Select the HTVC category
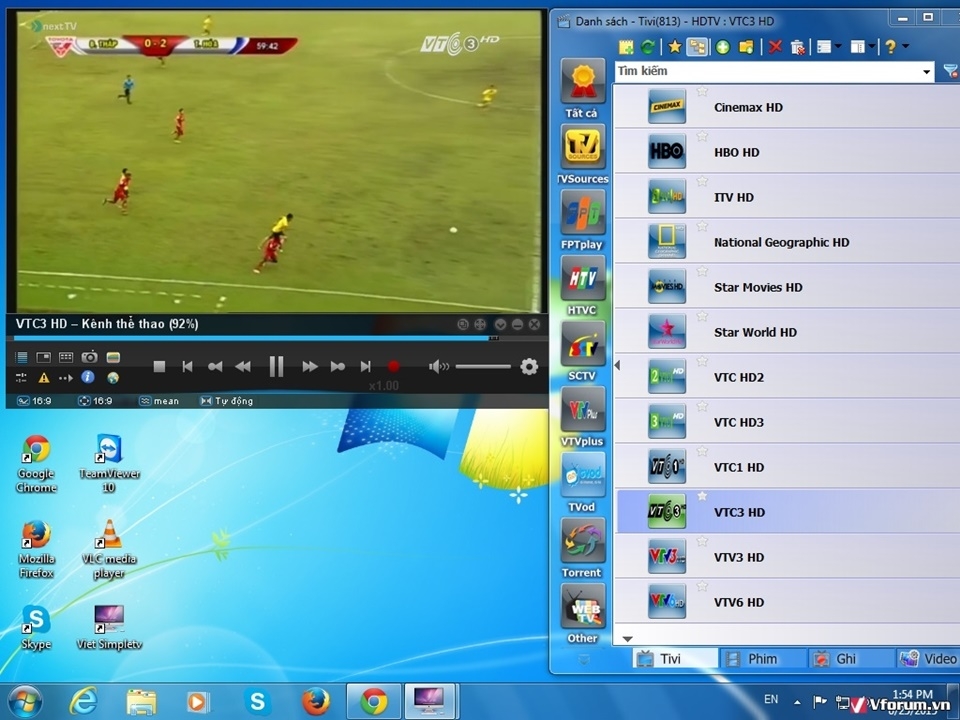 coord(582,285)
